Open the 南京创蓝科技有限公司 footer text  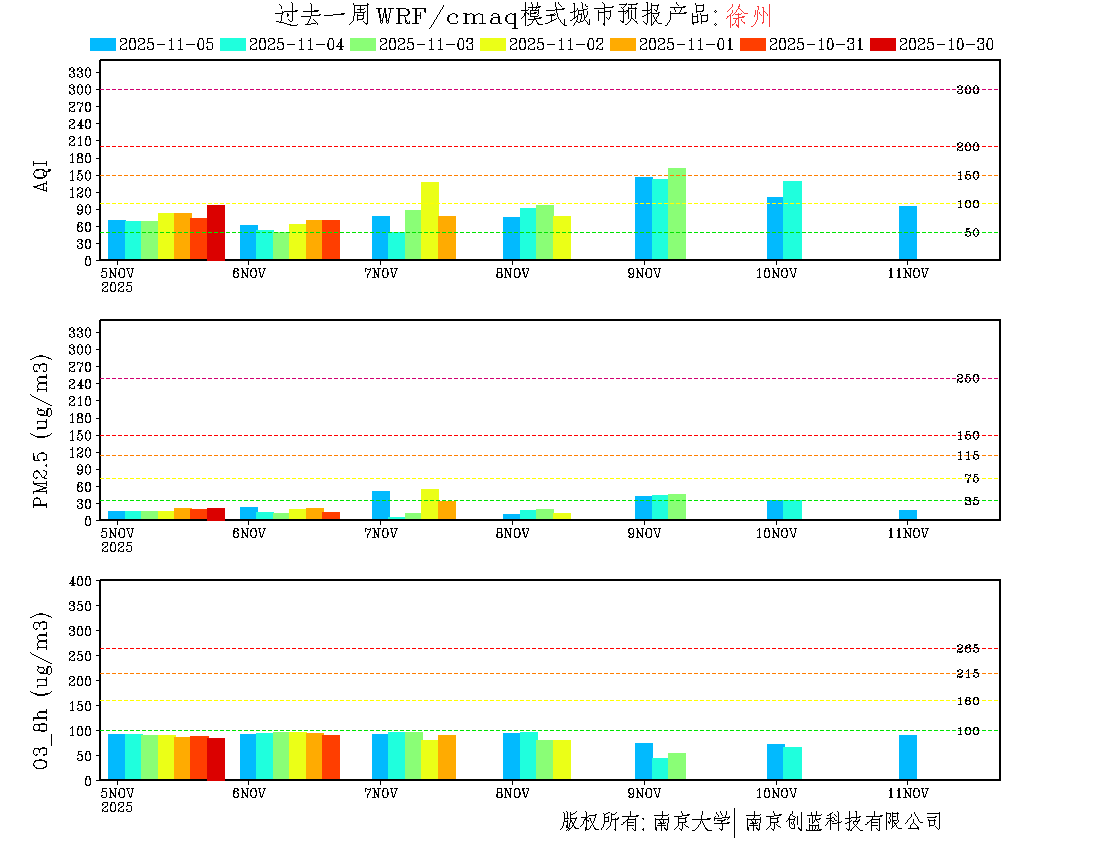coord(843,822)
